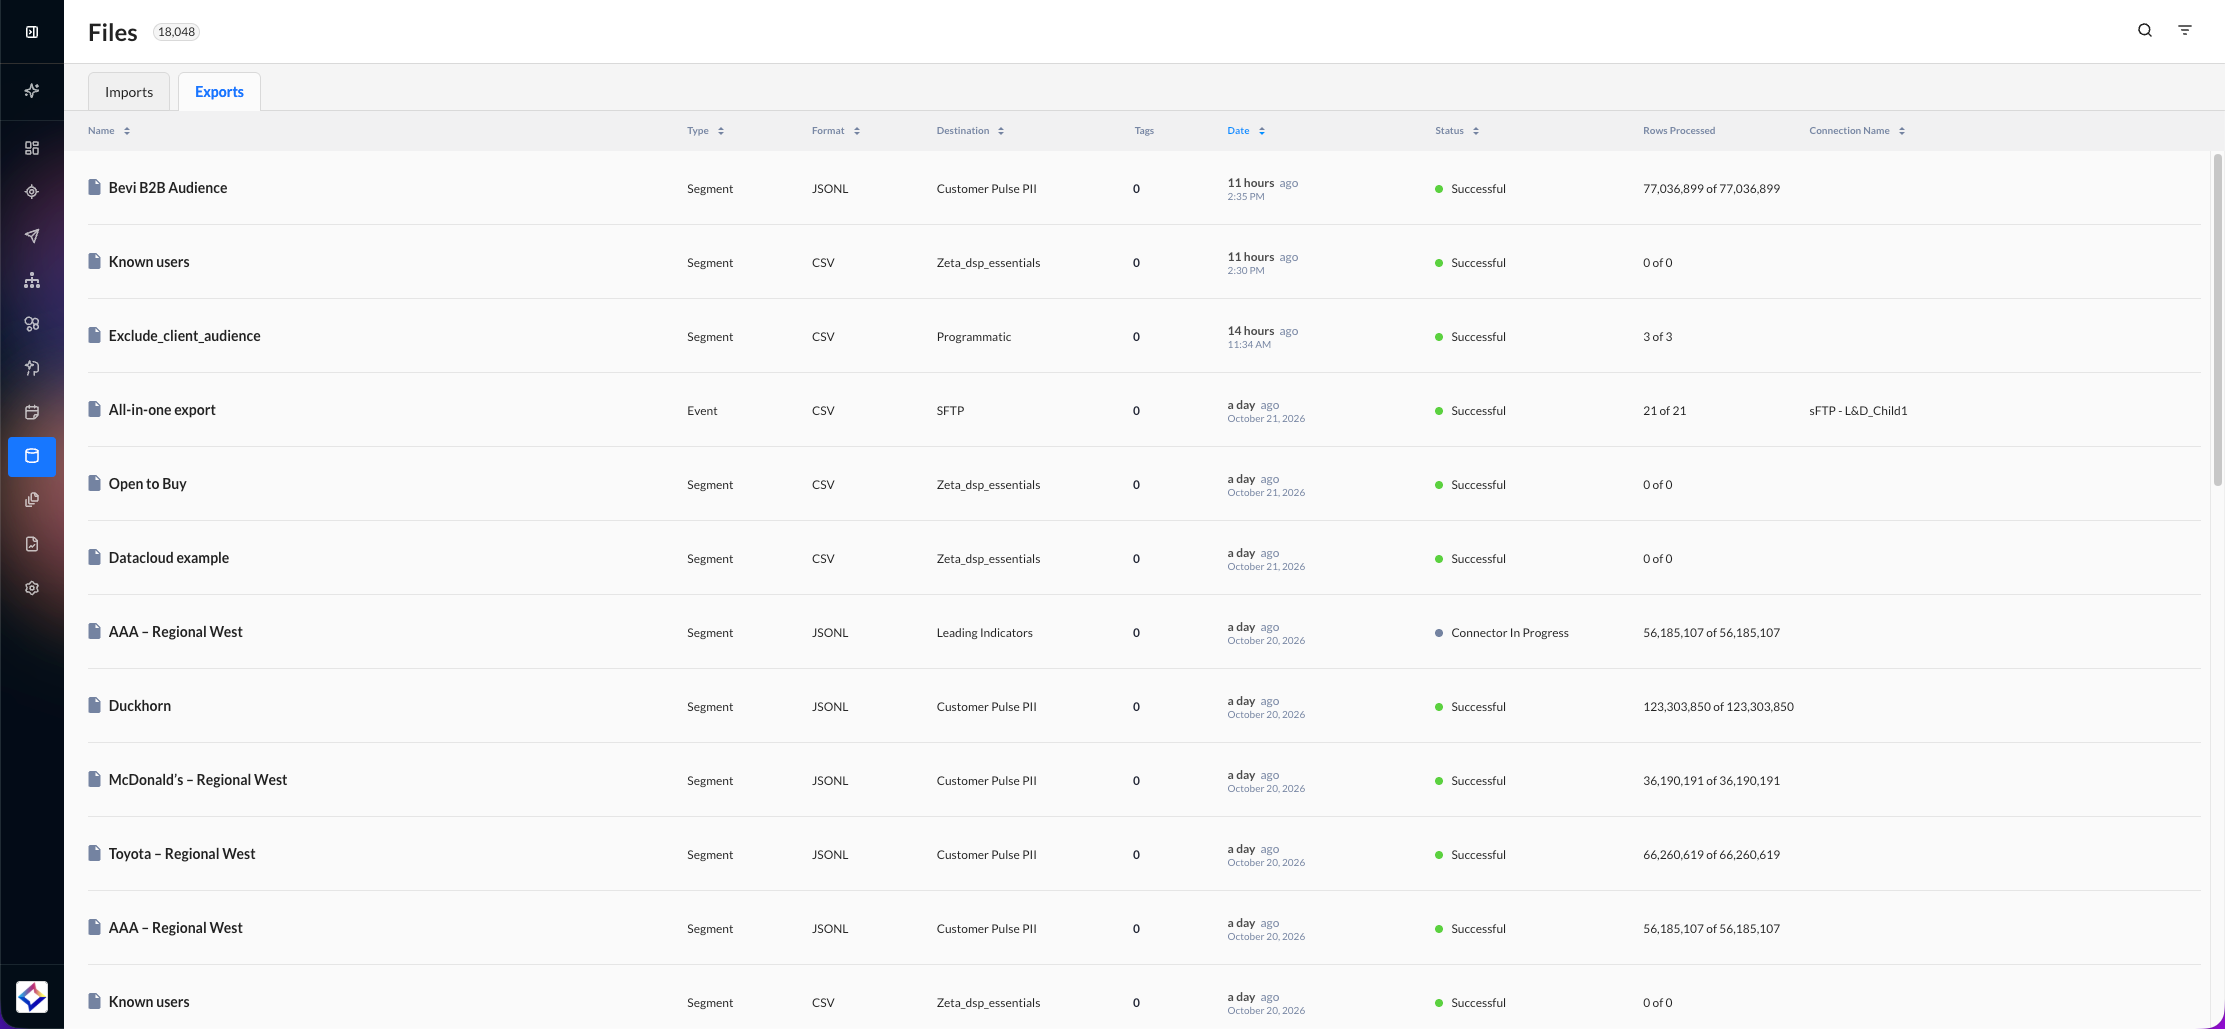Select the highlighted database cylinder icon
Image resolution: width=2225 pixels, height=1029 pixels.
coord(32,456)
